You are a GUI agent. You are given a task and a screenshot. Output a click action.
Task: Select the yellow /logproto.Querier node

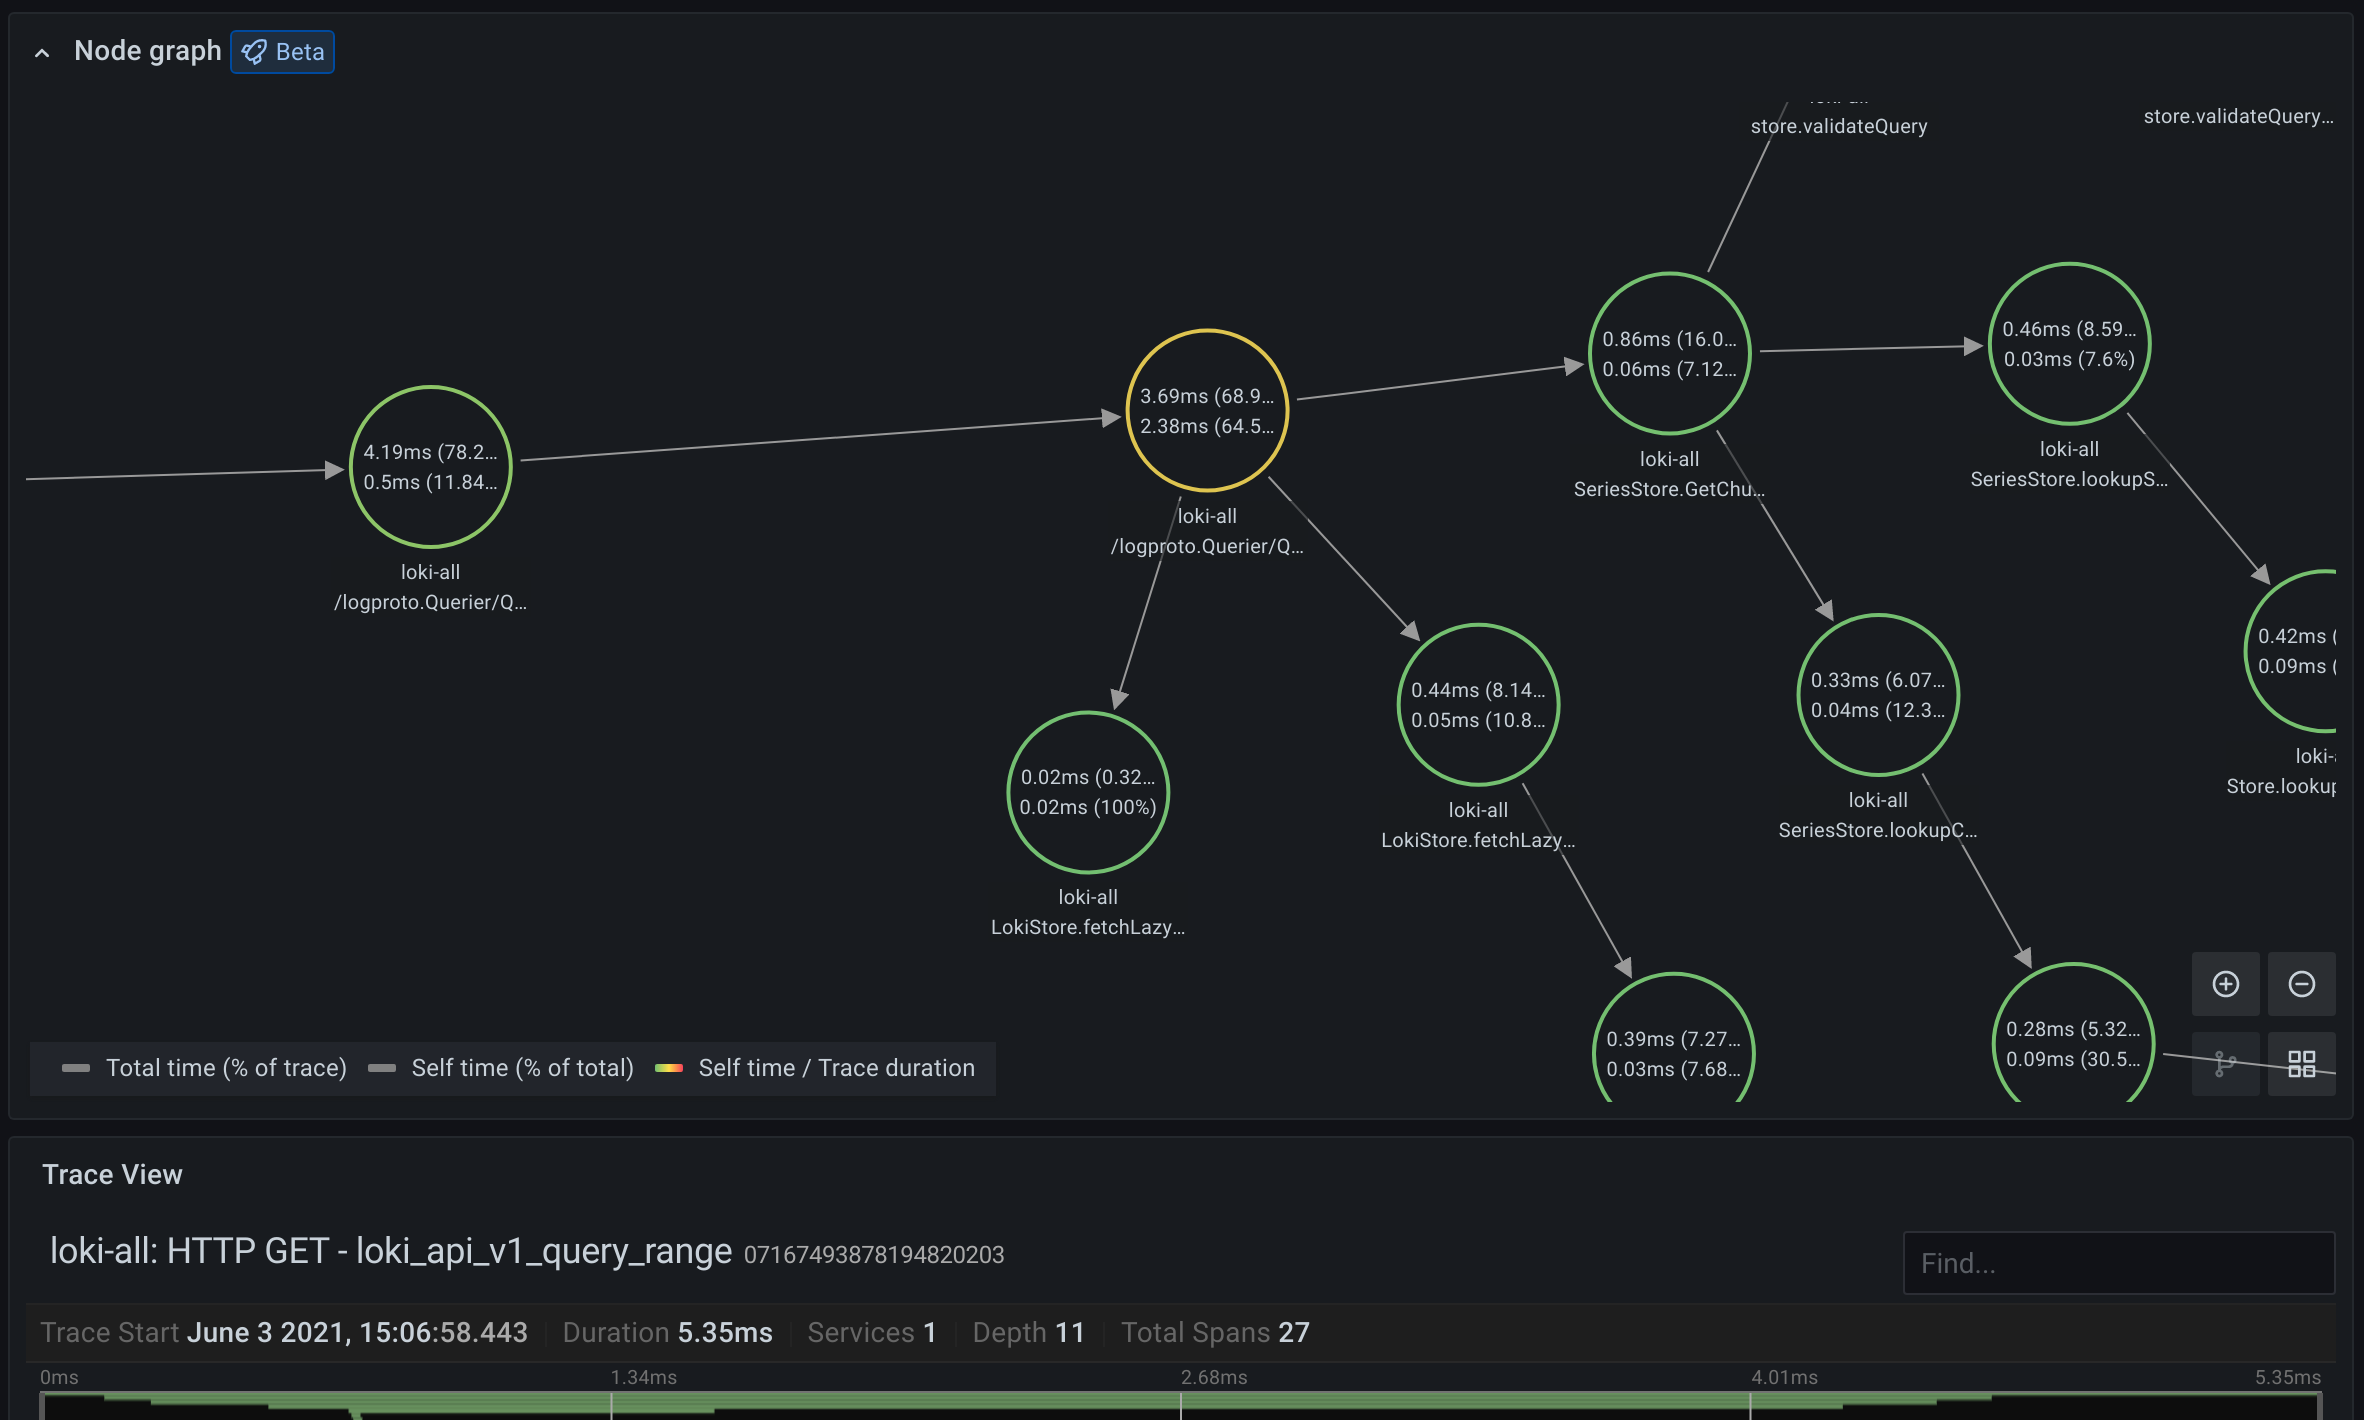pos(1207,411)
